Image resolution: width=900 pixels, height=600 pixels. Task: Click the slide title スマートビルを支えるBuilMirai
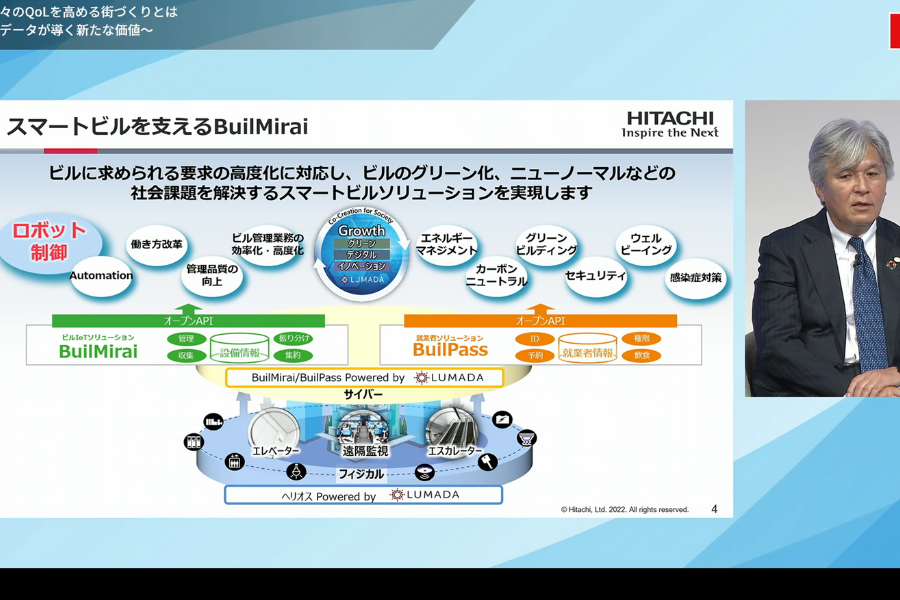[x=157, y=126]
